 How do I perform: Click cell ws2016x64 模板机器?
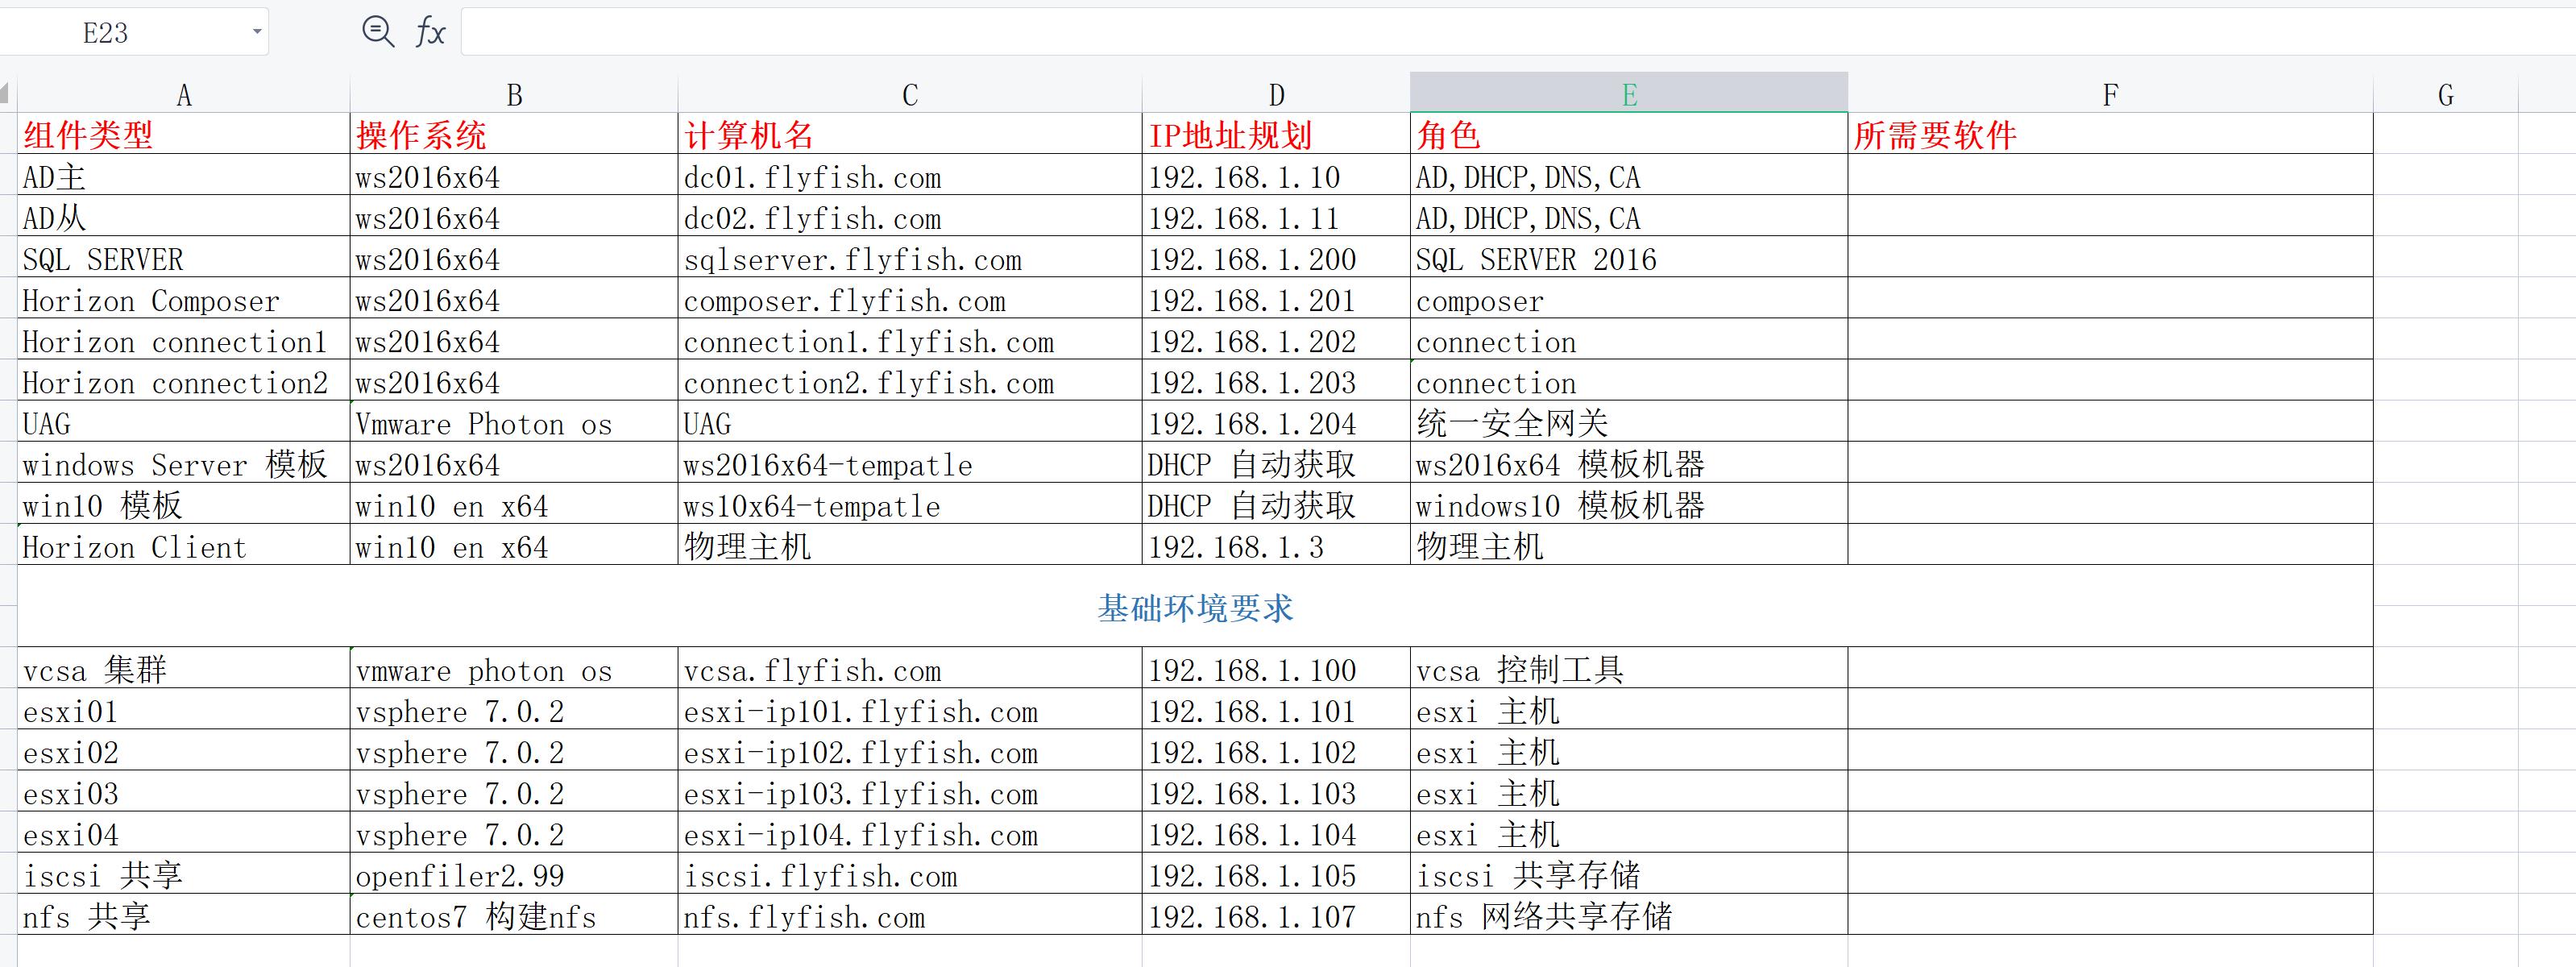(1629, 462)
